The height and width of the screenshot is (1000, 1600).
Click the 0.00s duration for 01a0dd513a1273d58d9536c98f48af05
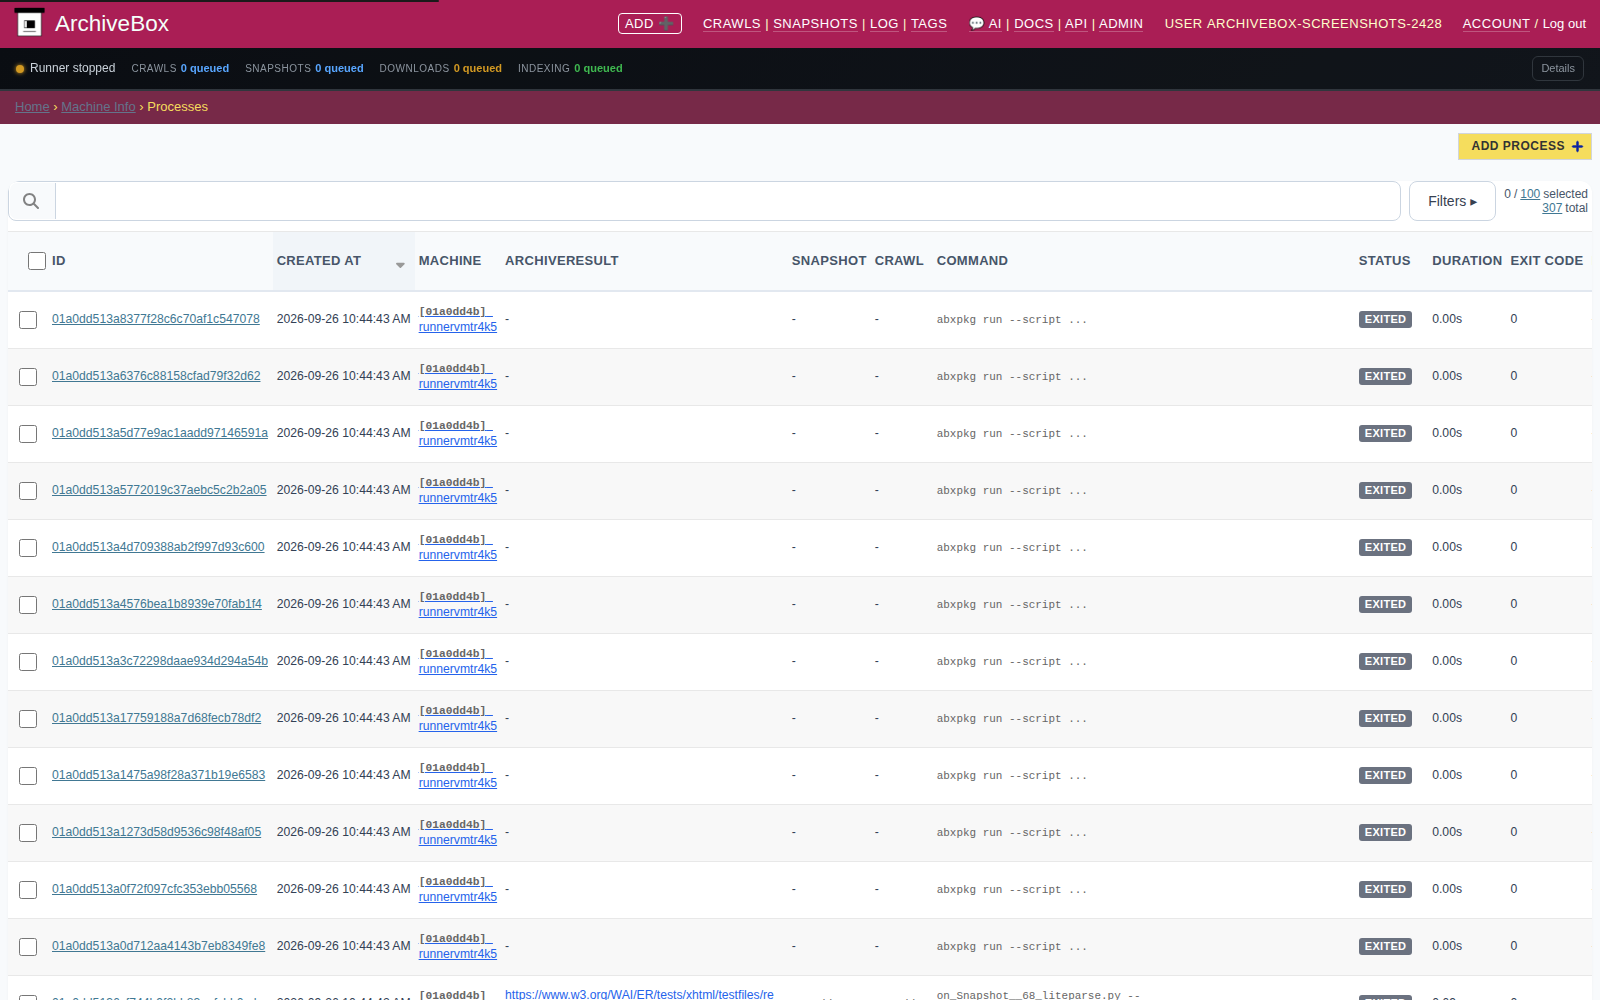point(1447,832)
